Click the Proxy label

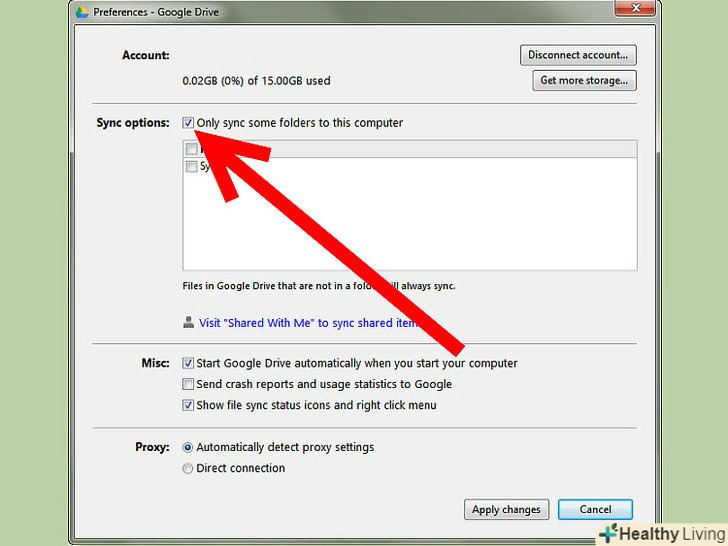coord(152,447)
